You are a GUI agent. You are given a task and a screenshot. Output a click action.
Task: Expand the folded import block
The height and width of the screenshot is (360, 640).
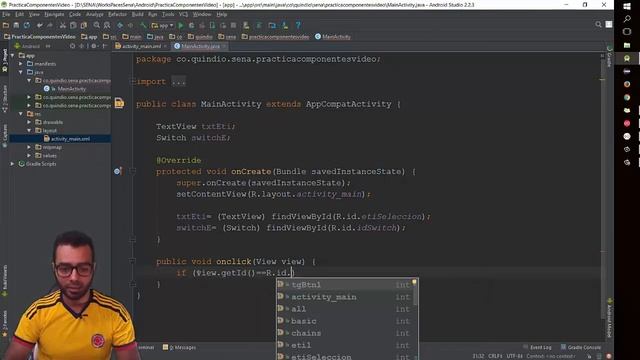click(178, 82)
